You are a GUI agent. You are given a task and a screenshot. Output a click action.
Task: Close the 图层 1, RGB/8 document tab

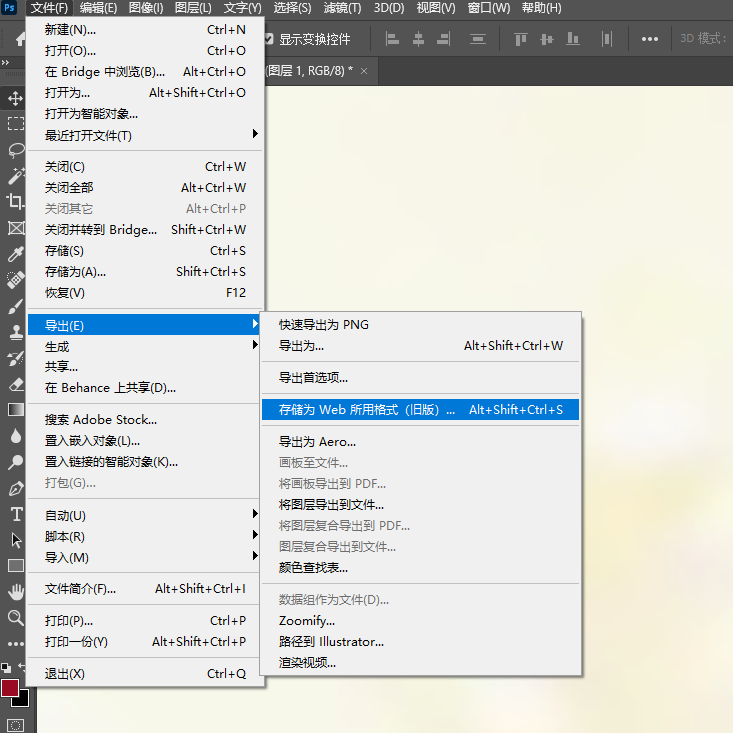(364, 71)
